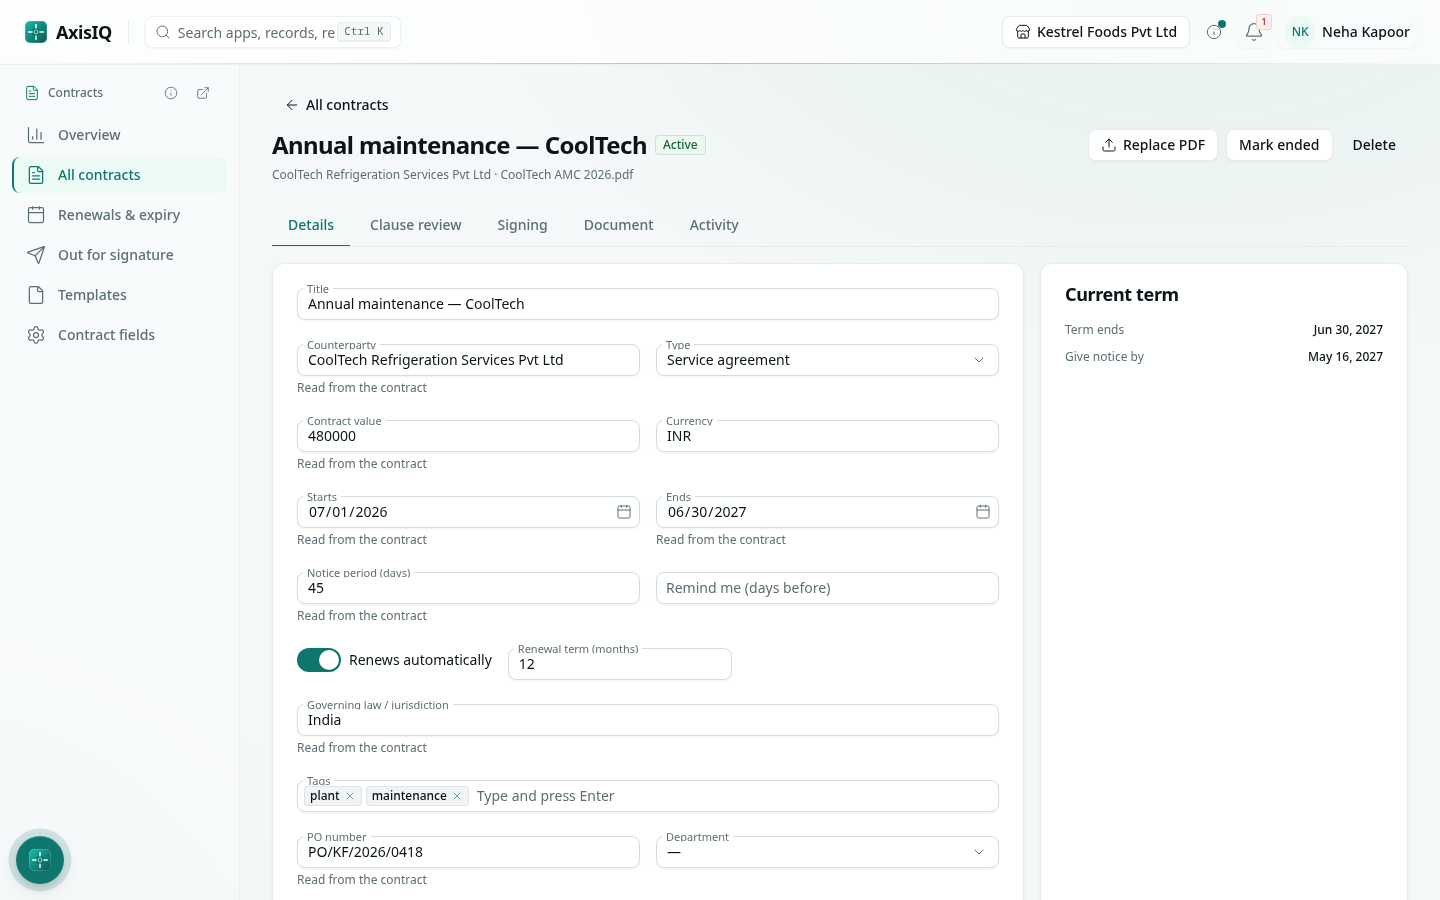
Task: Focus the search apps and records box
Action: click(273, 32)
